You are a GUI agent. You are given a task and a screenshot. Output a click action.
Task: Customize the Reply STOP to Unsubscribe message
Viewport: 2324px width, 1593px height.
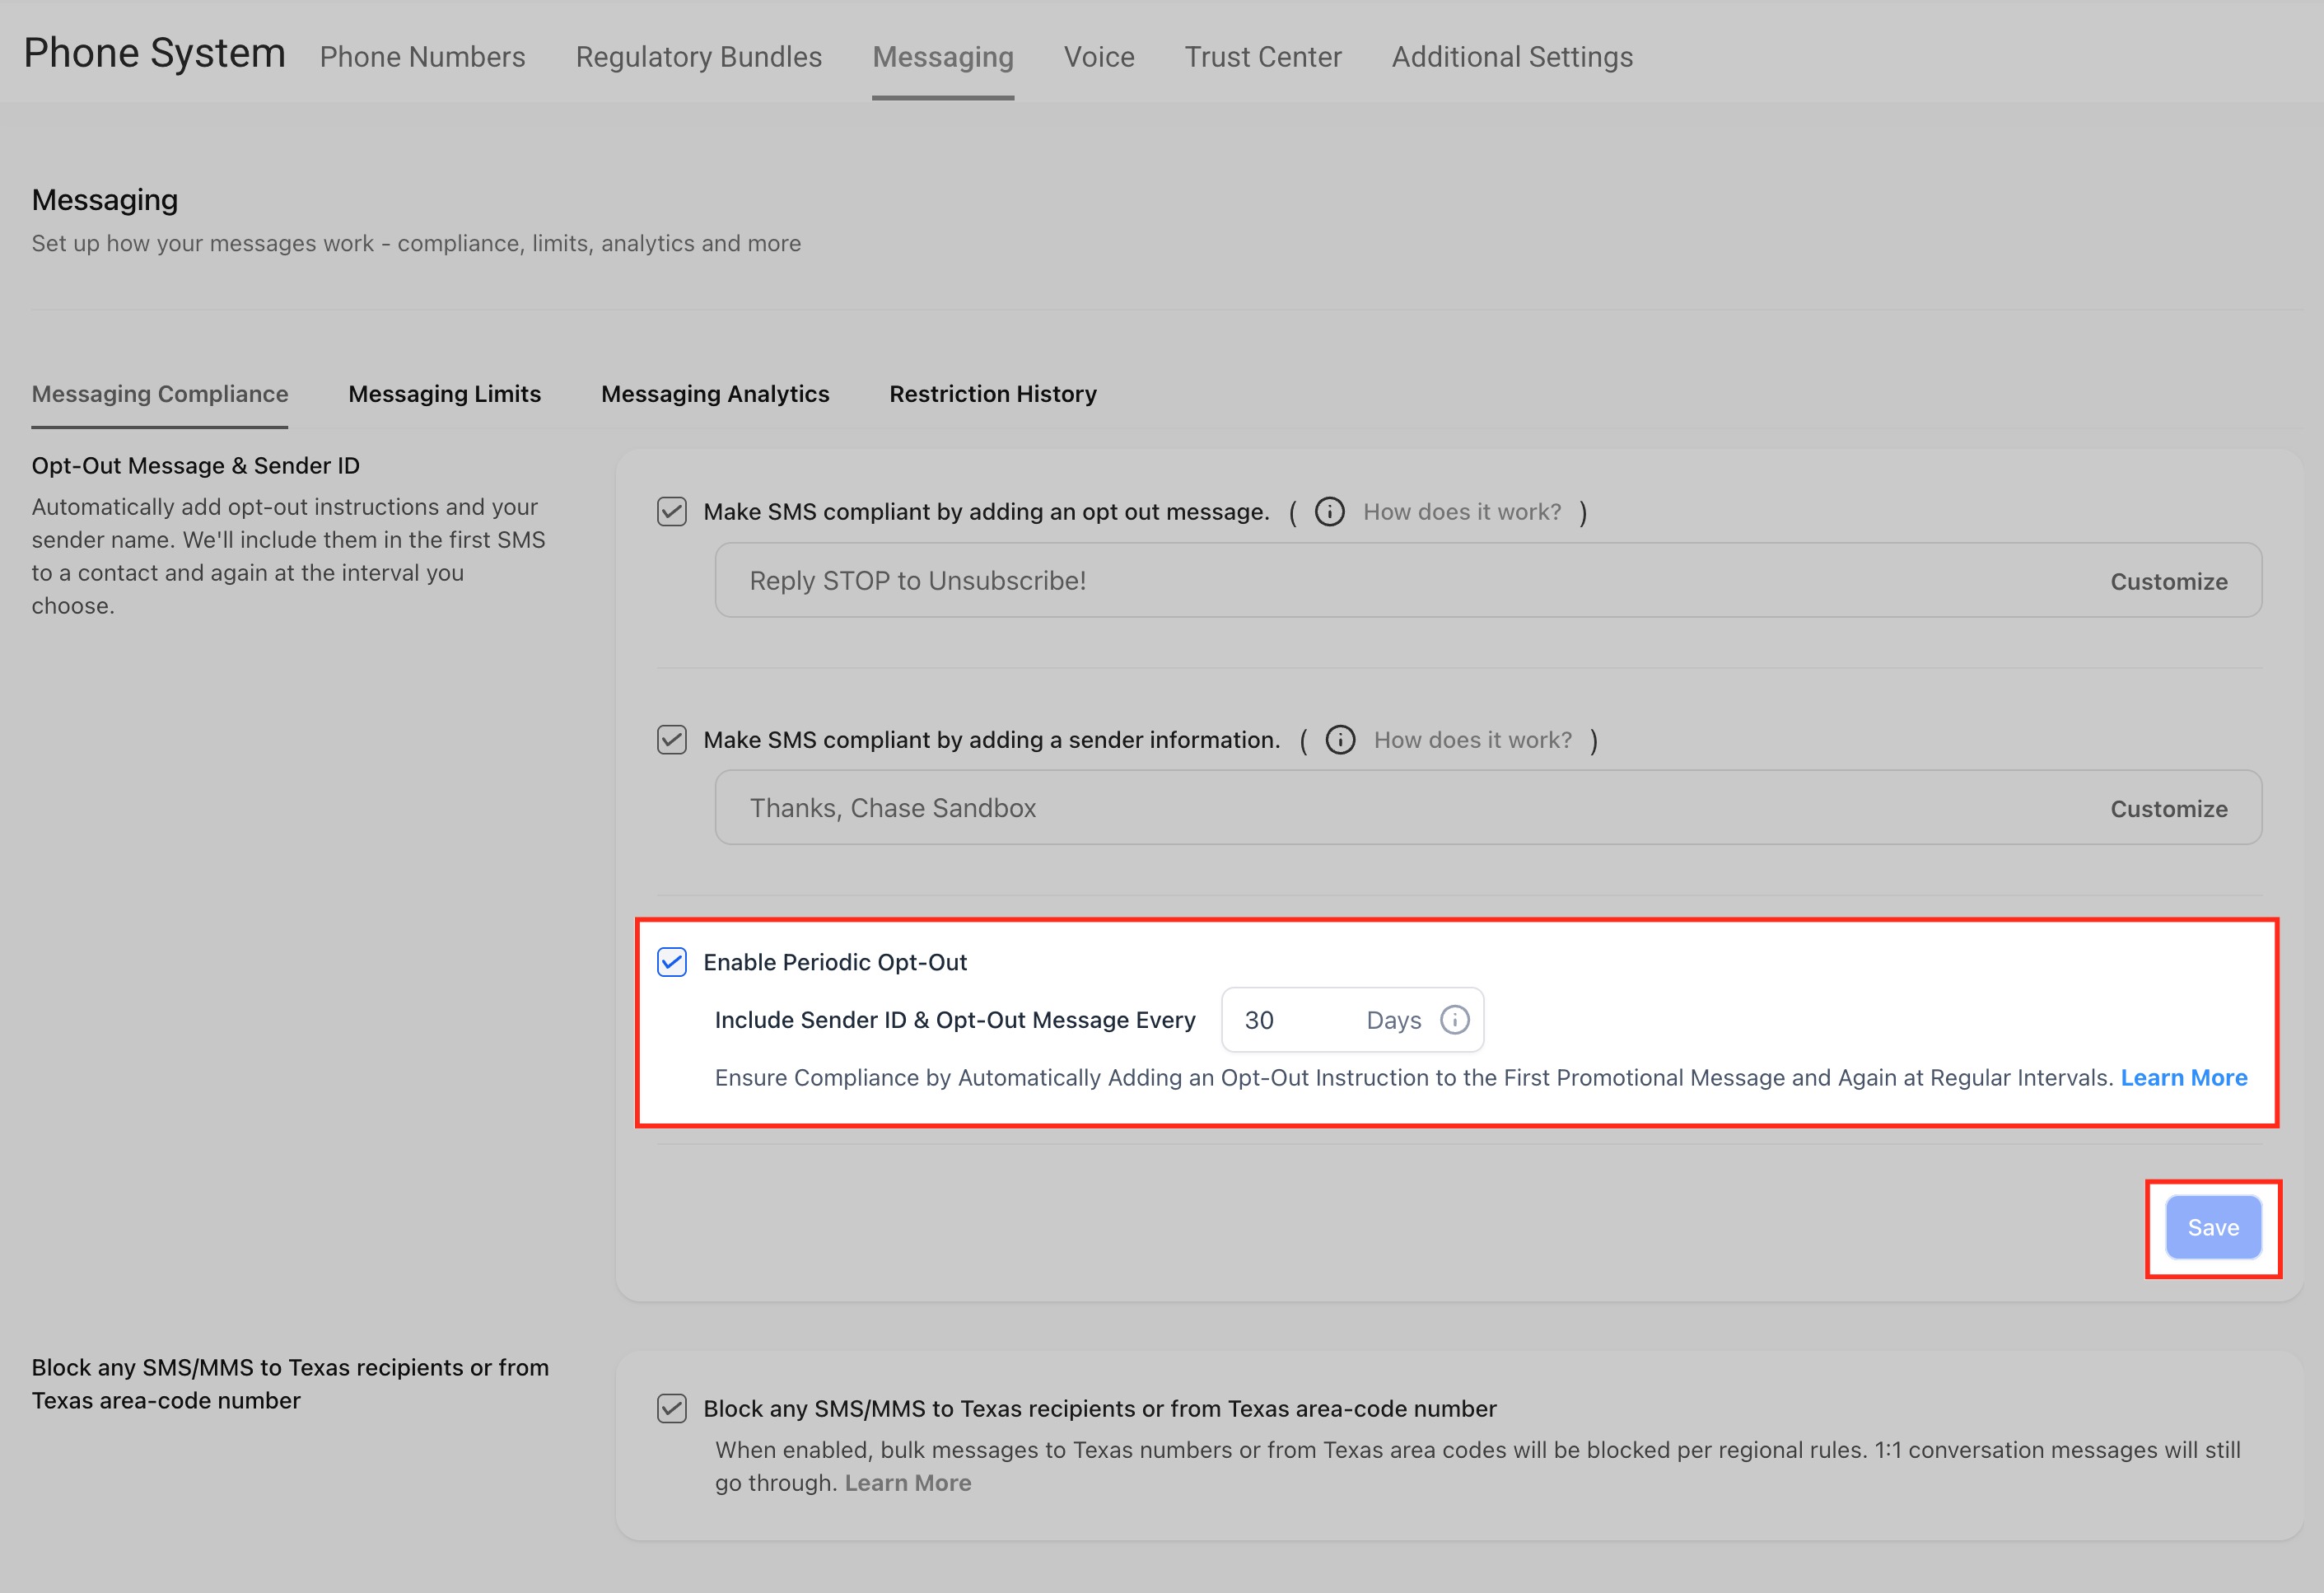[x=2168, y=582]
